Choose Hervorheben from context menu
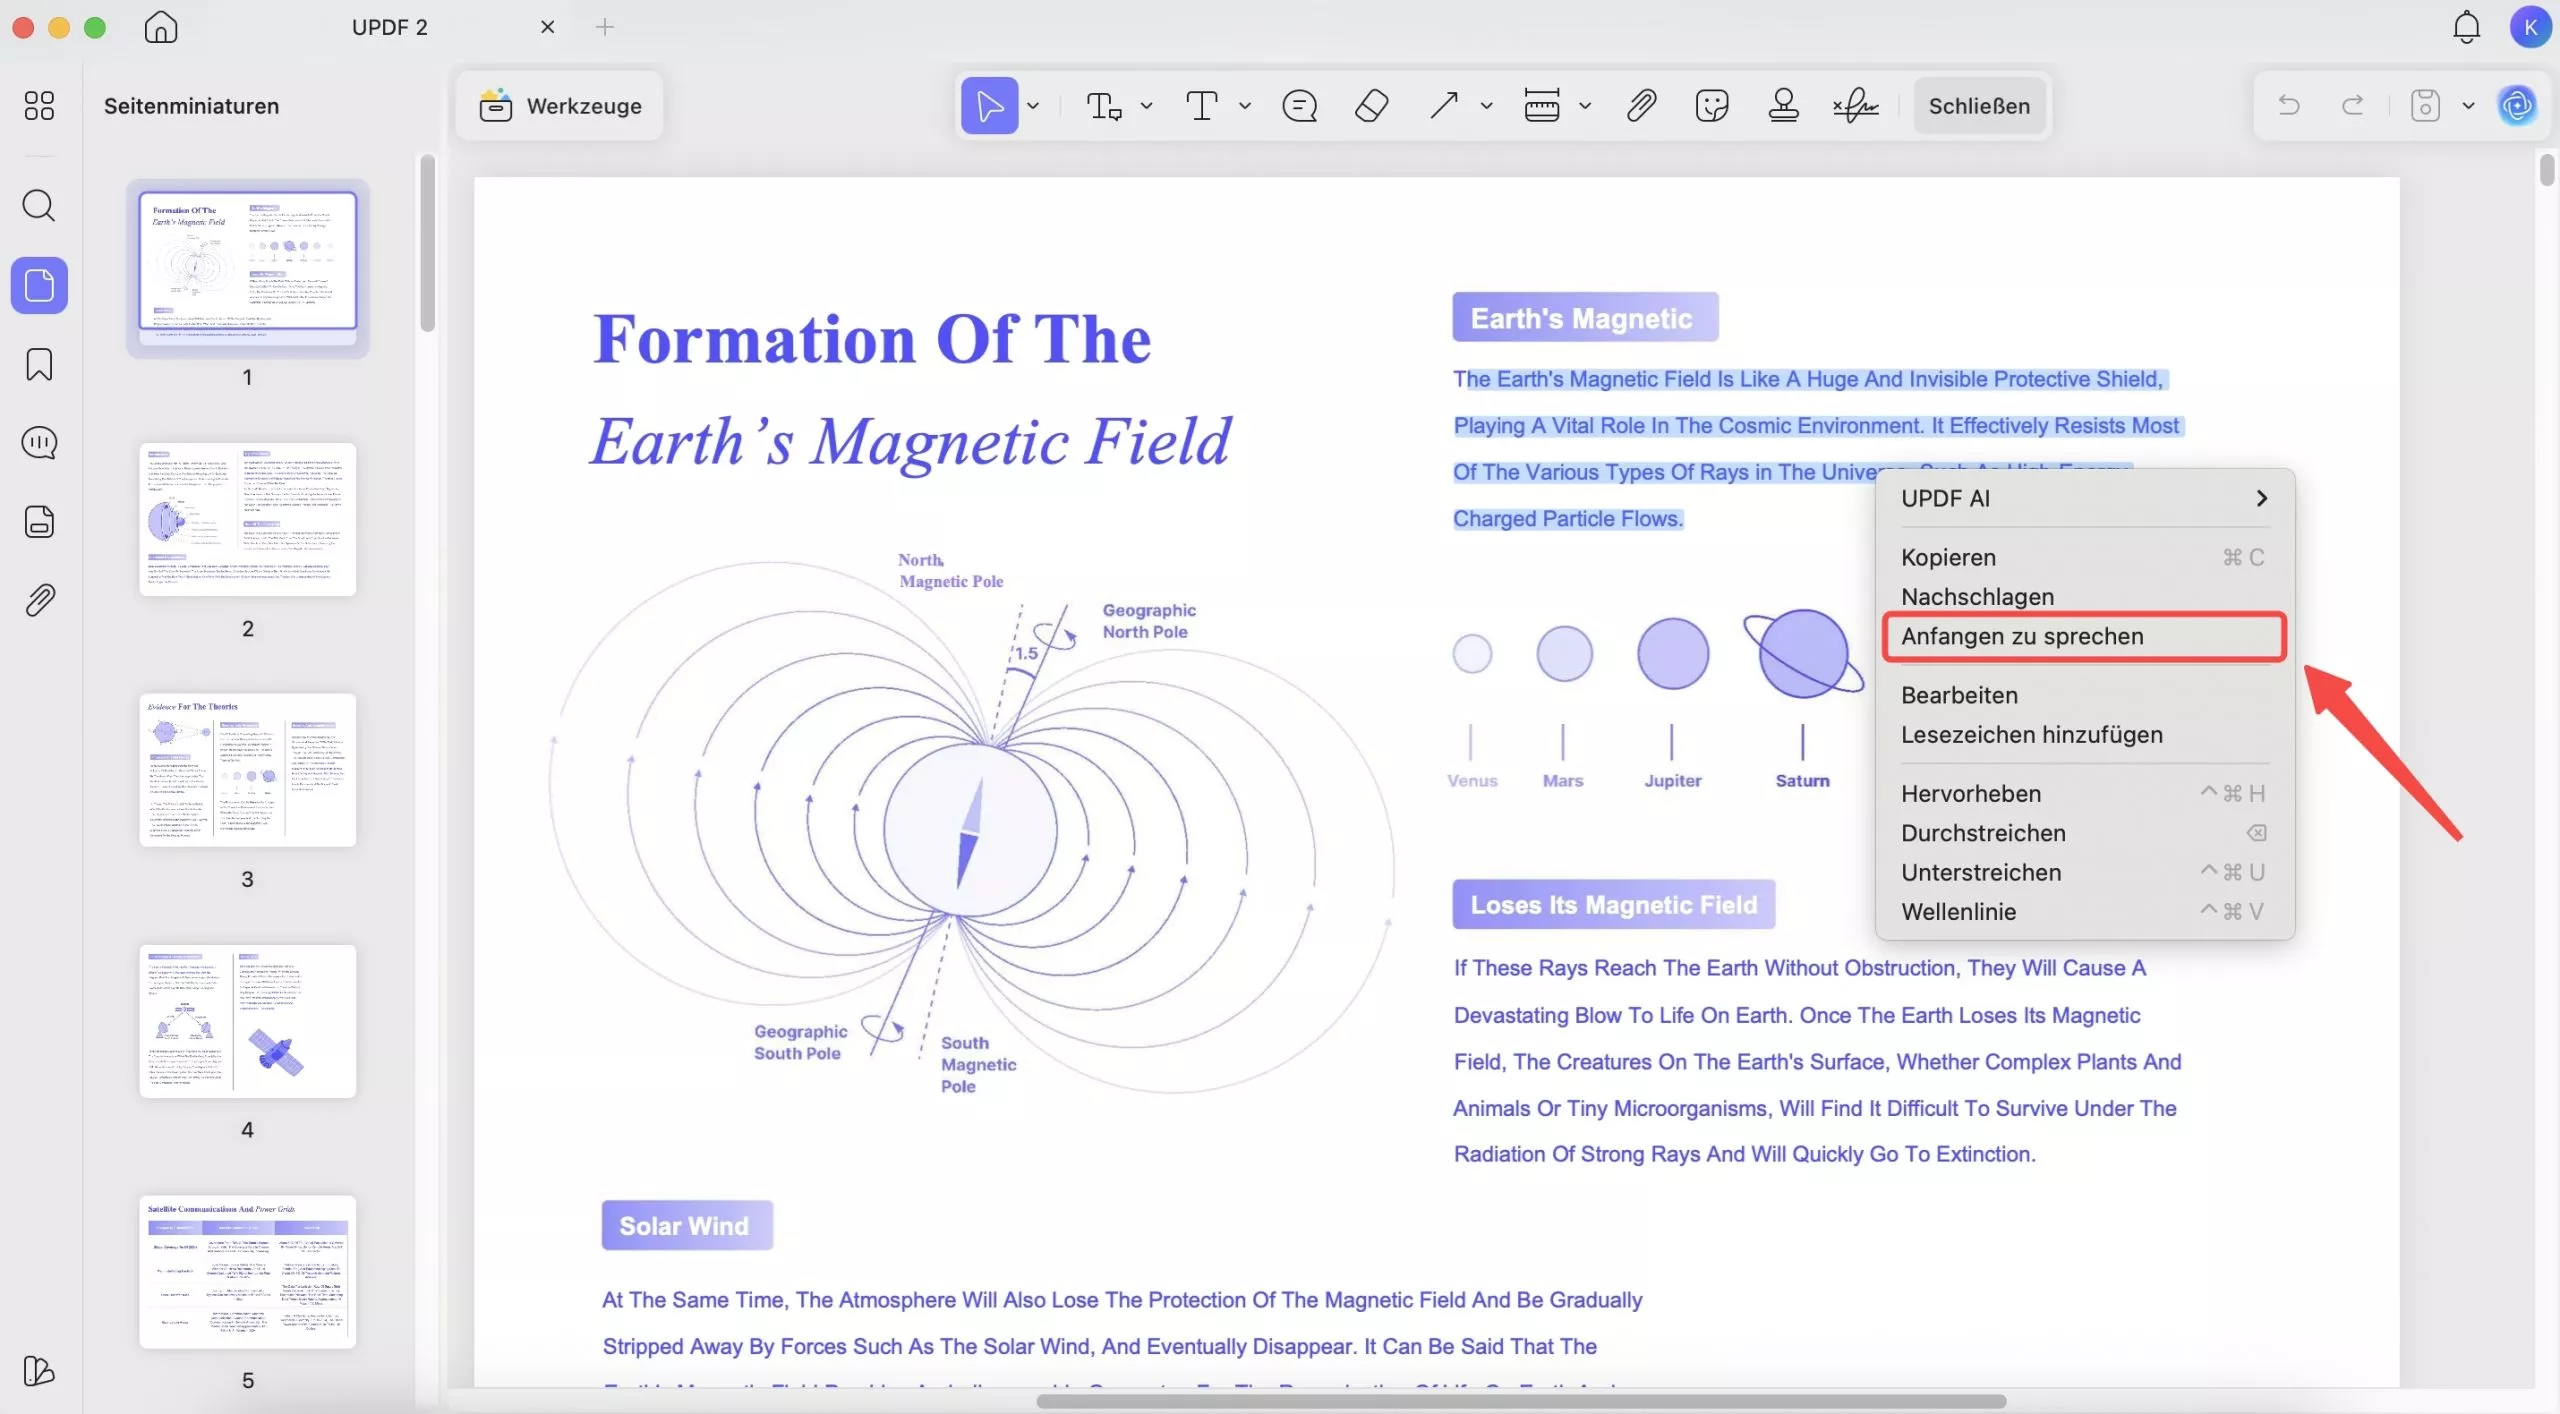This screenshot has width=2560, height=1414. click(2084, 793)
